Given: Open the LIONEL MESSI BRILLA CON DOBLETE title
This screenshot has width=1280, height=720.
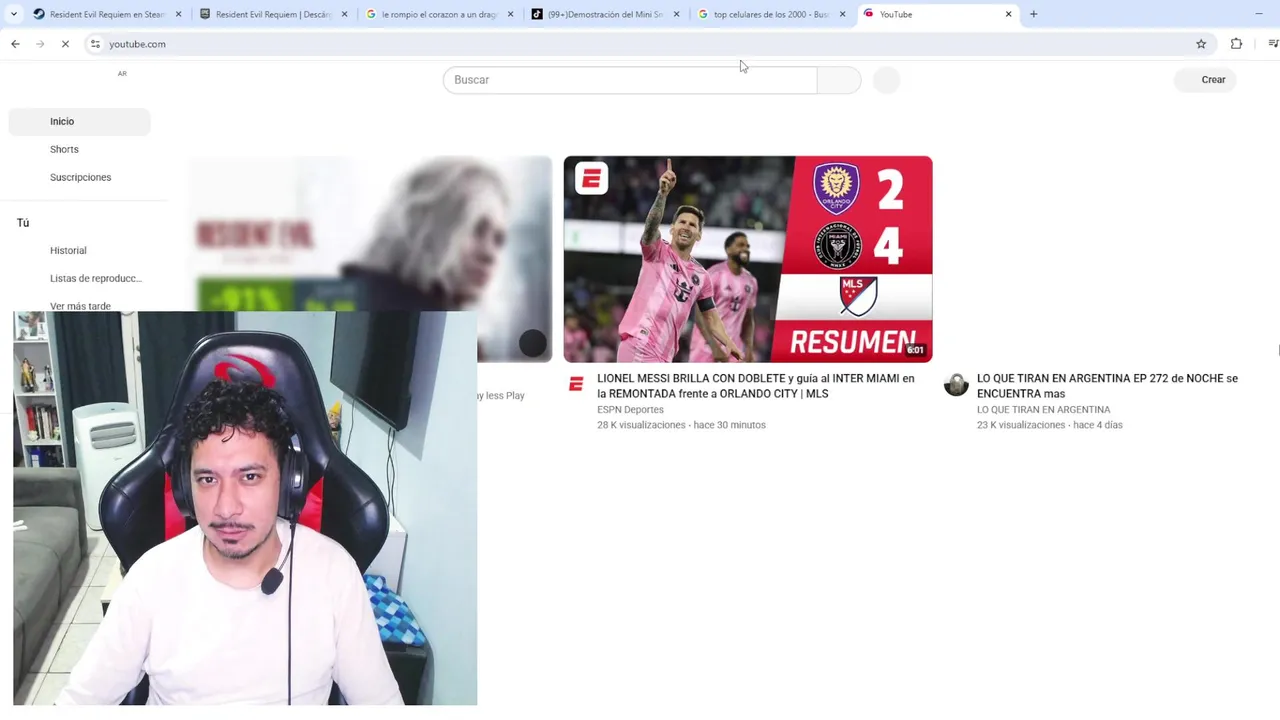Looking at the screenshot, I should (756, 386).
